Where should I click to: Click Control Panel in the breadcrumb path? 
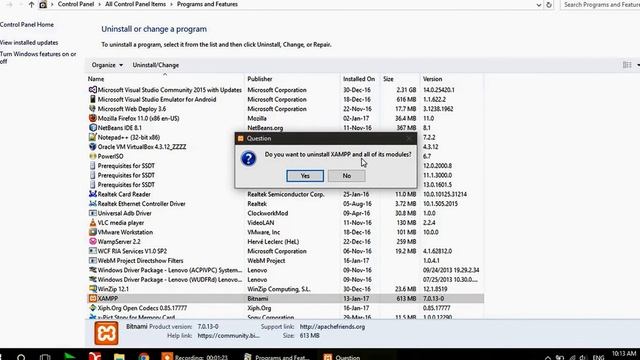[76, 4]
